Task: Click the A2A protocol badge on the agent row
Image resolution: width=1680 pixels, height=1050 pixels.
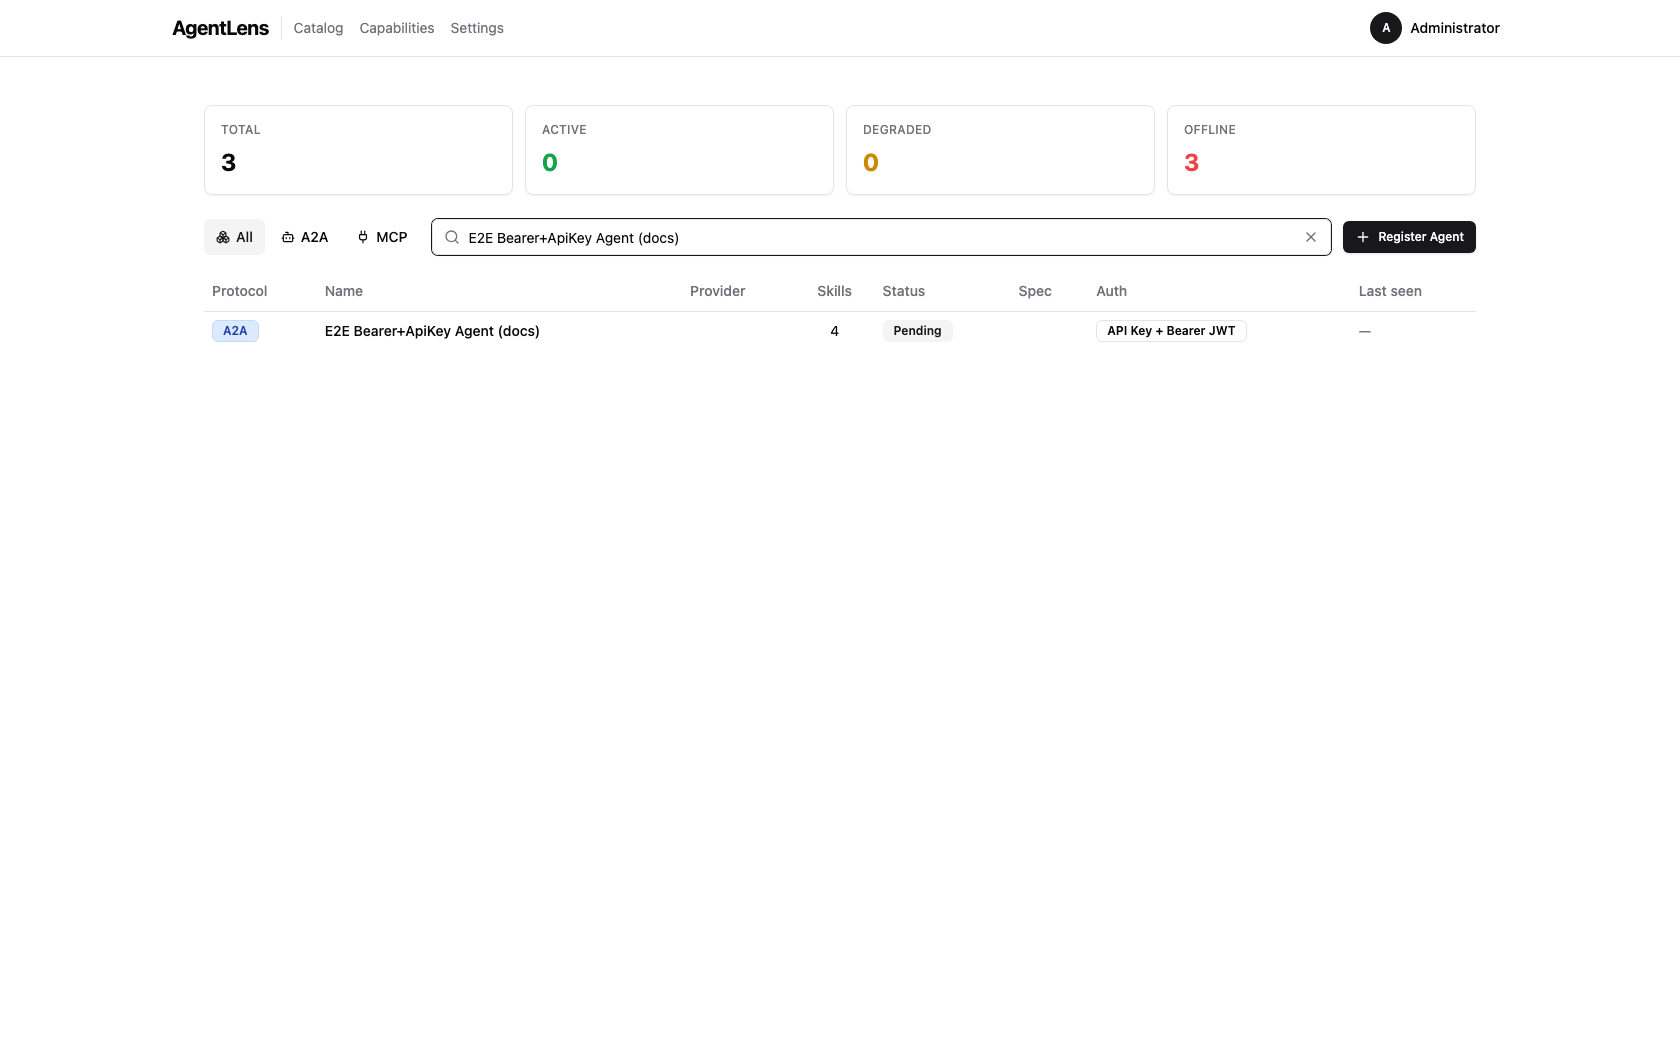Action: pos(235,330)
